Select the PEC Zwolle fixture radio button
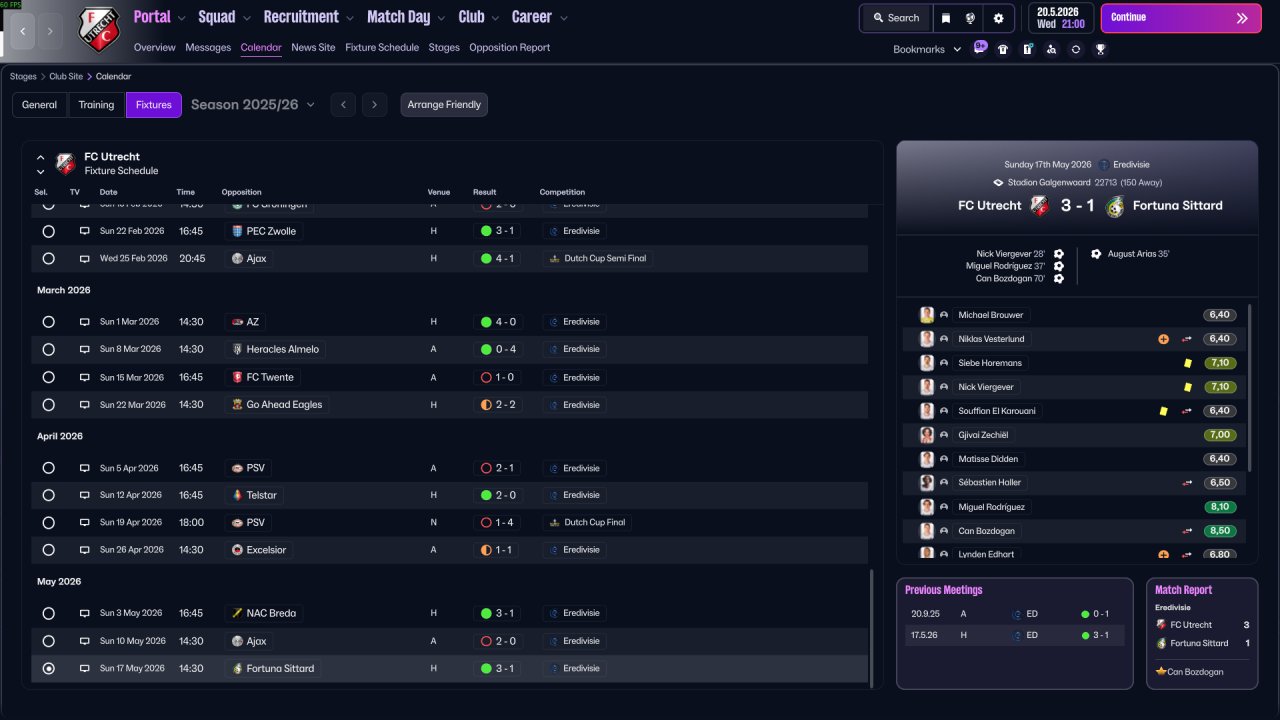 (48, 231)
